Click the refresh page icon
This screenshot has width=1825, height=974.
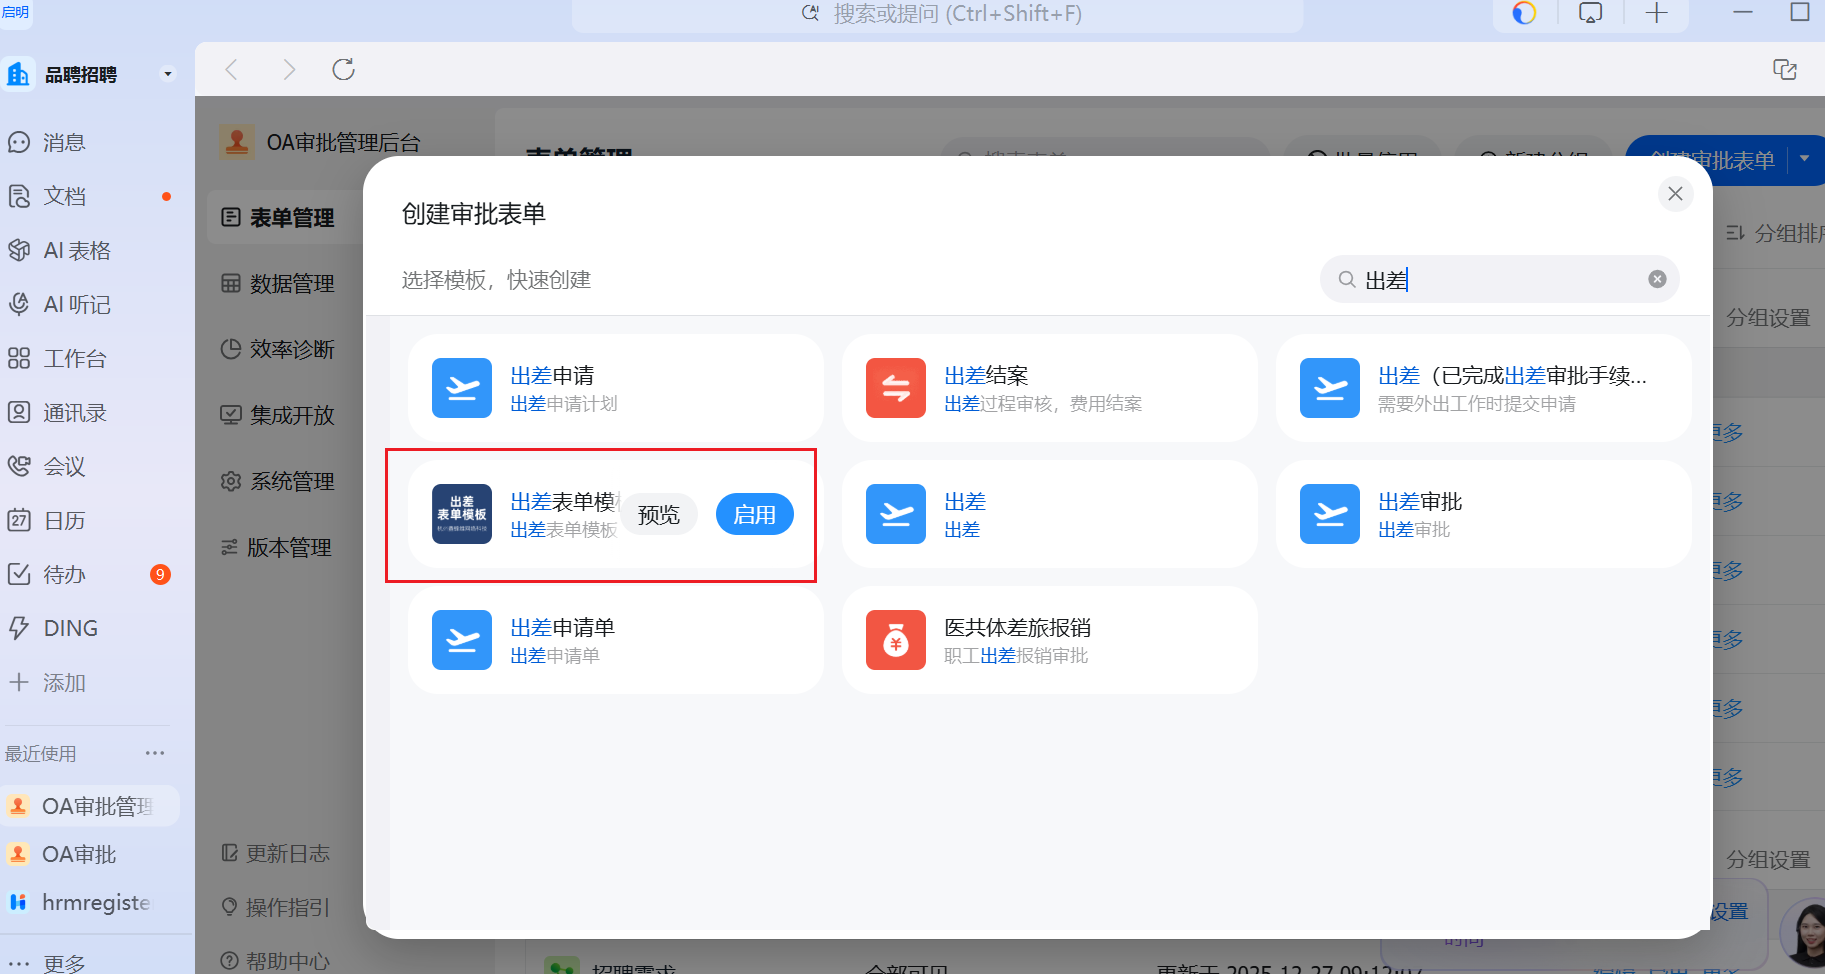pyautogui.click(x=343, y=69)
